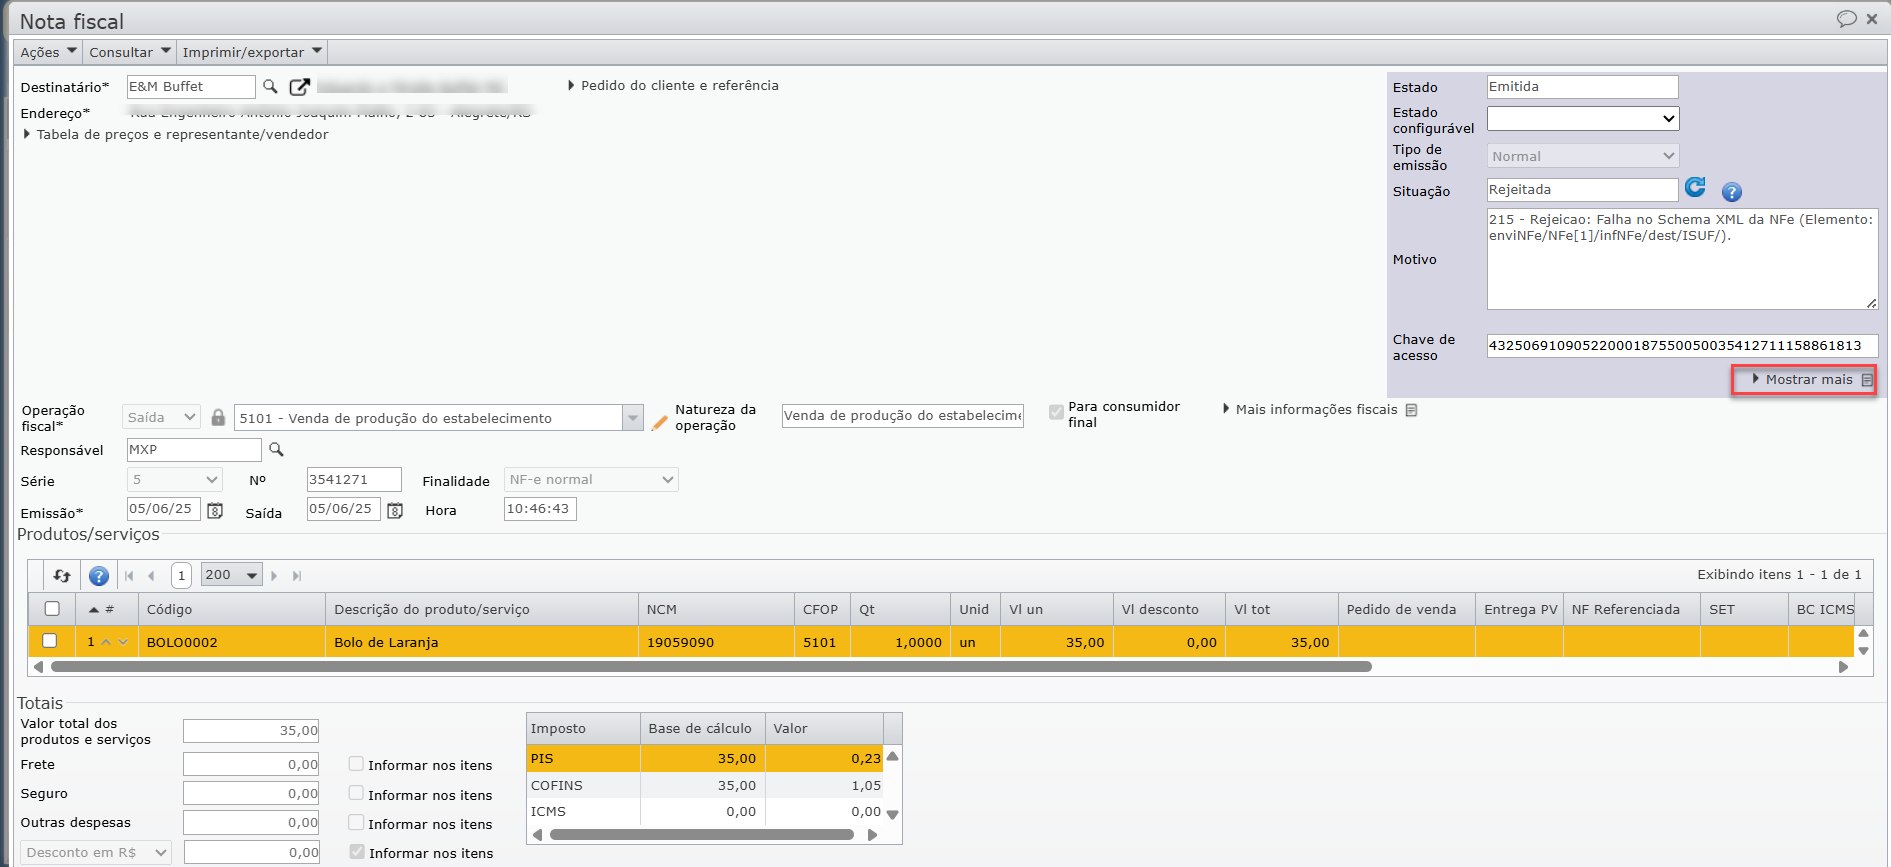Toggle Informar nos itens for Desconto
This screenshot has width=1891, height=867.
[357, 852]
